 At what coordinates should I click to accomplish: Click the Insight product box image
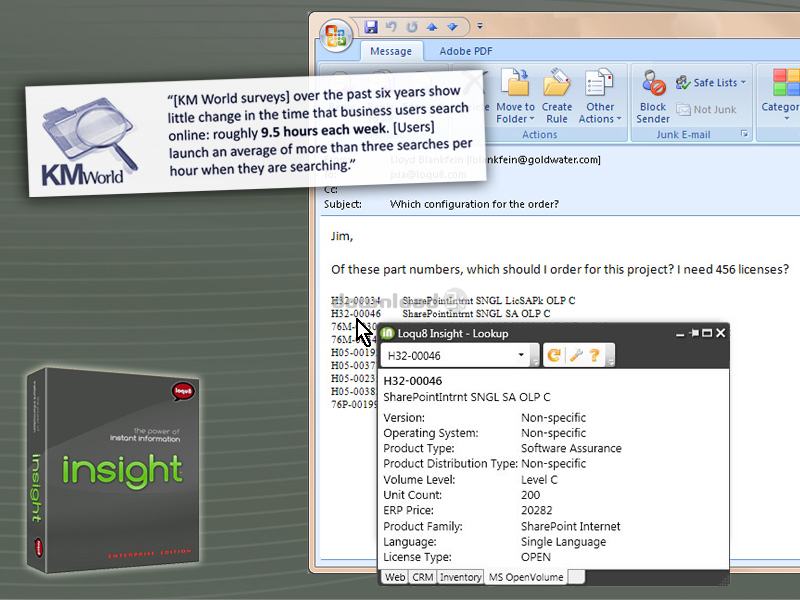tap(113, 470)
